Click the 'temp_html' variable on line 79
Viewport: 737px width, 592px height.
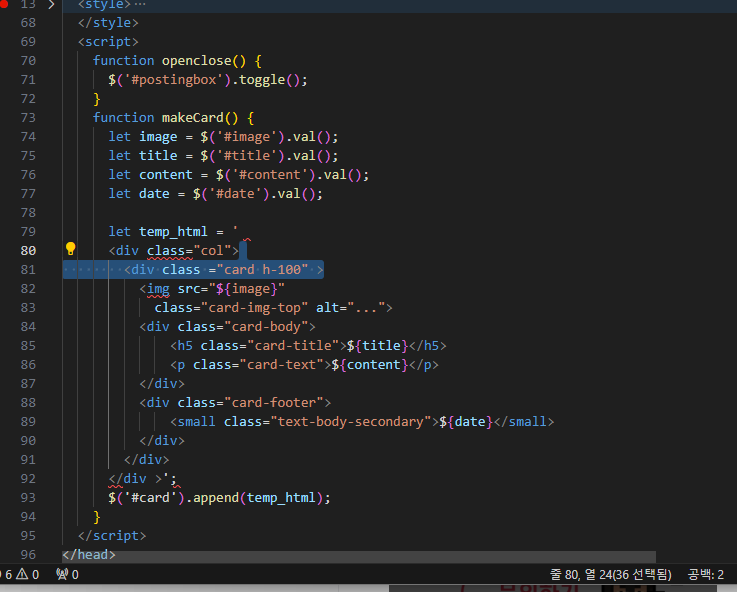pyautogui.click(x=173, y=232)
